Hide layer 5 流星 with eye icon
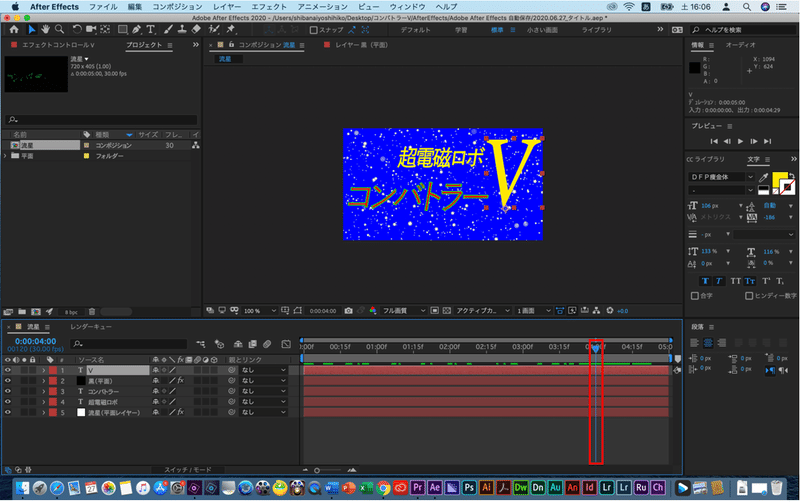 point(8,412)
